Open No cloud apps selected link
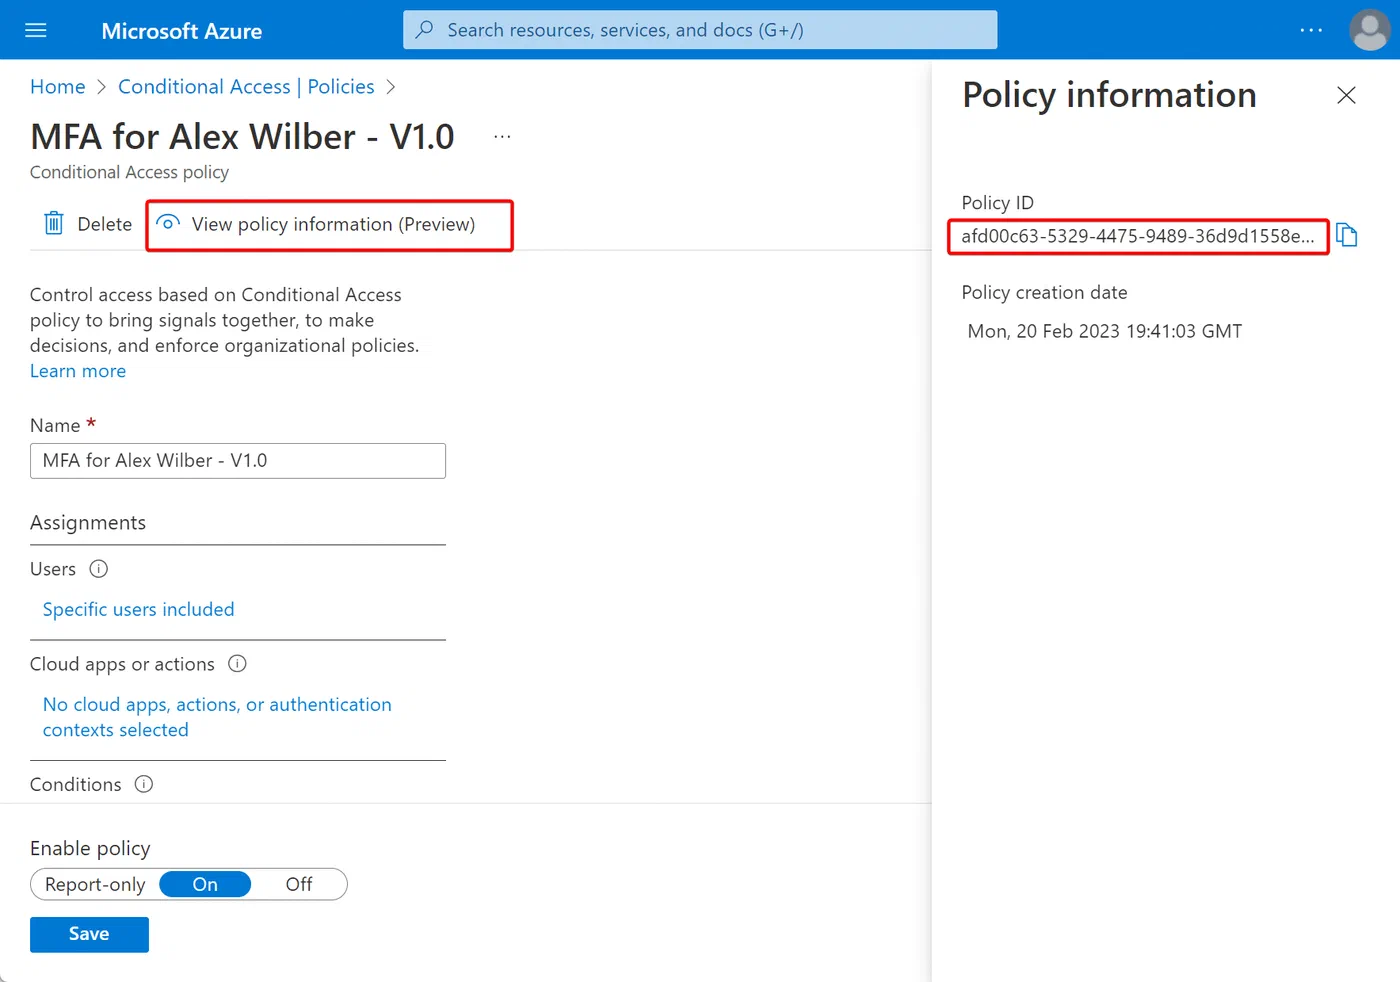This screenshot has height=982, width=1400. coord(217,717)
